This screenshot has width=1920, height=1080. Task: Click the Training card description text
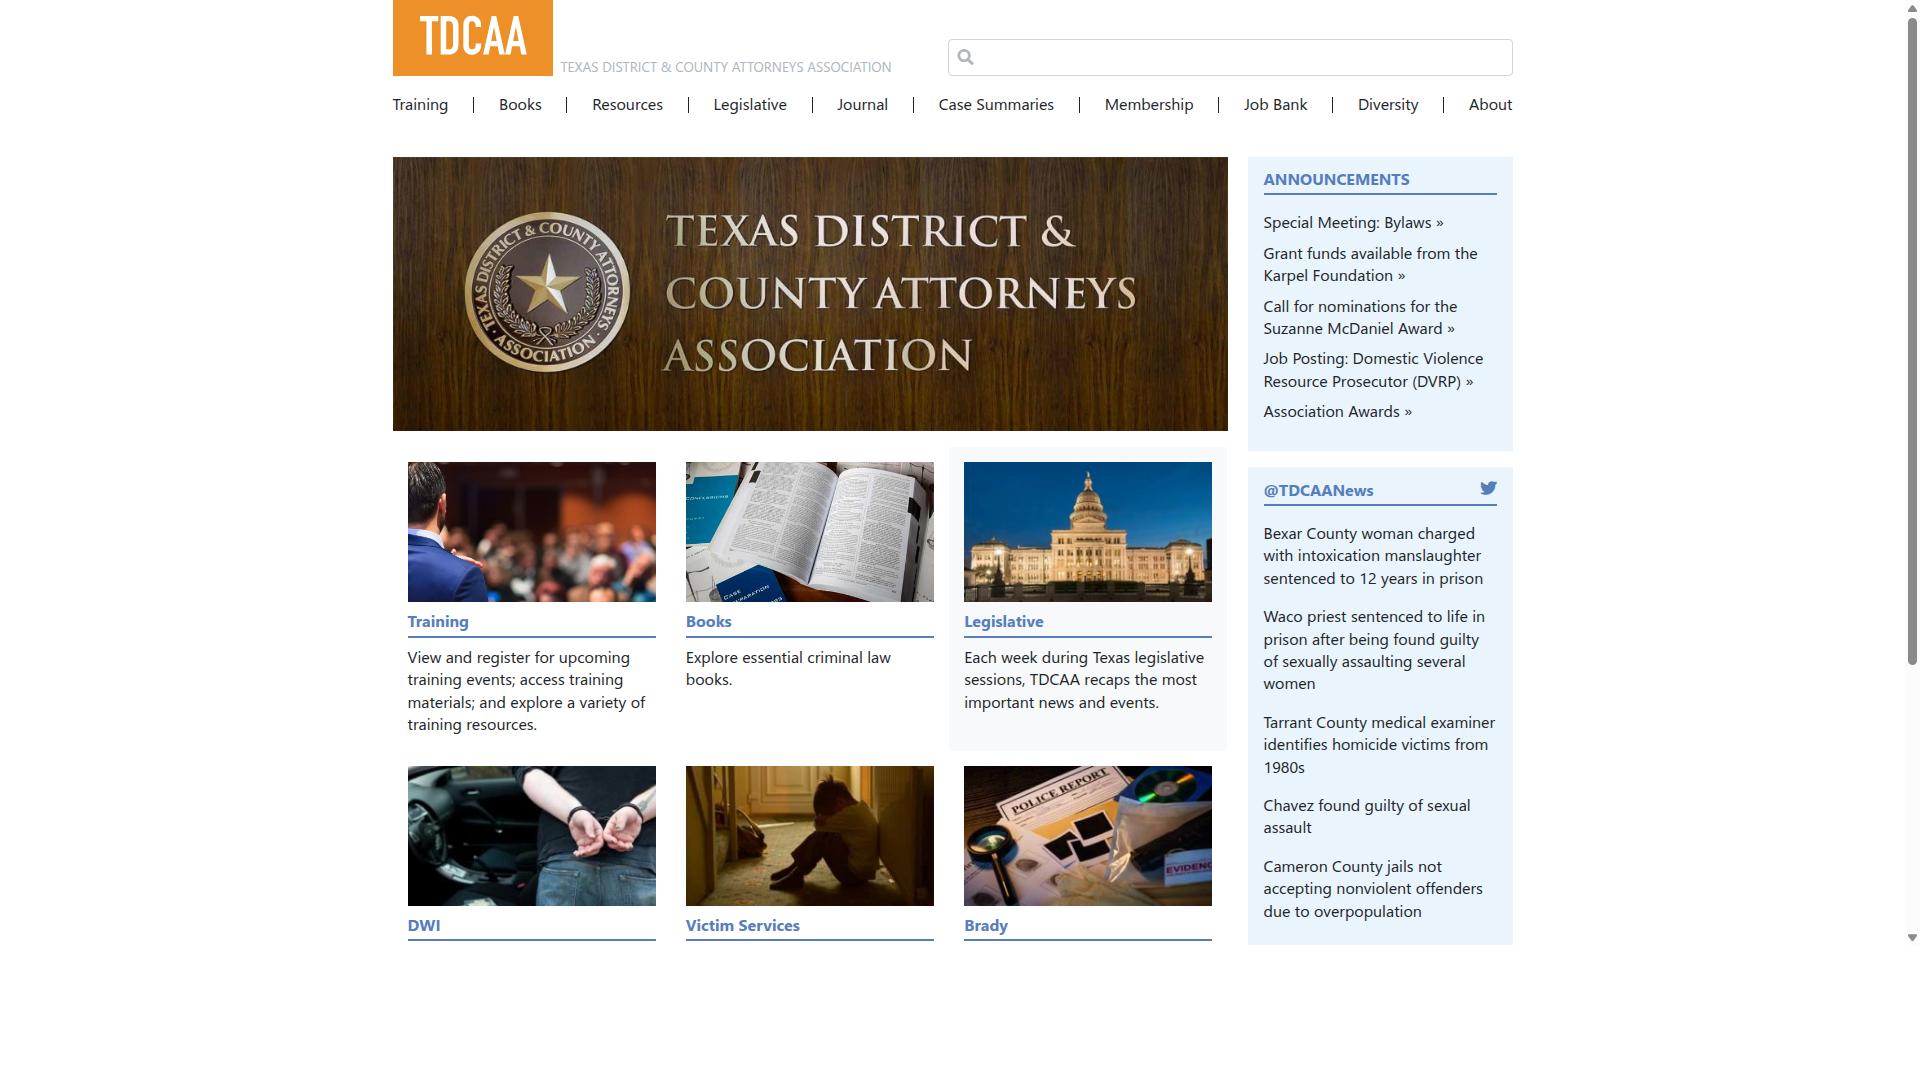(527, 691)
